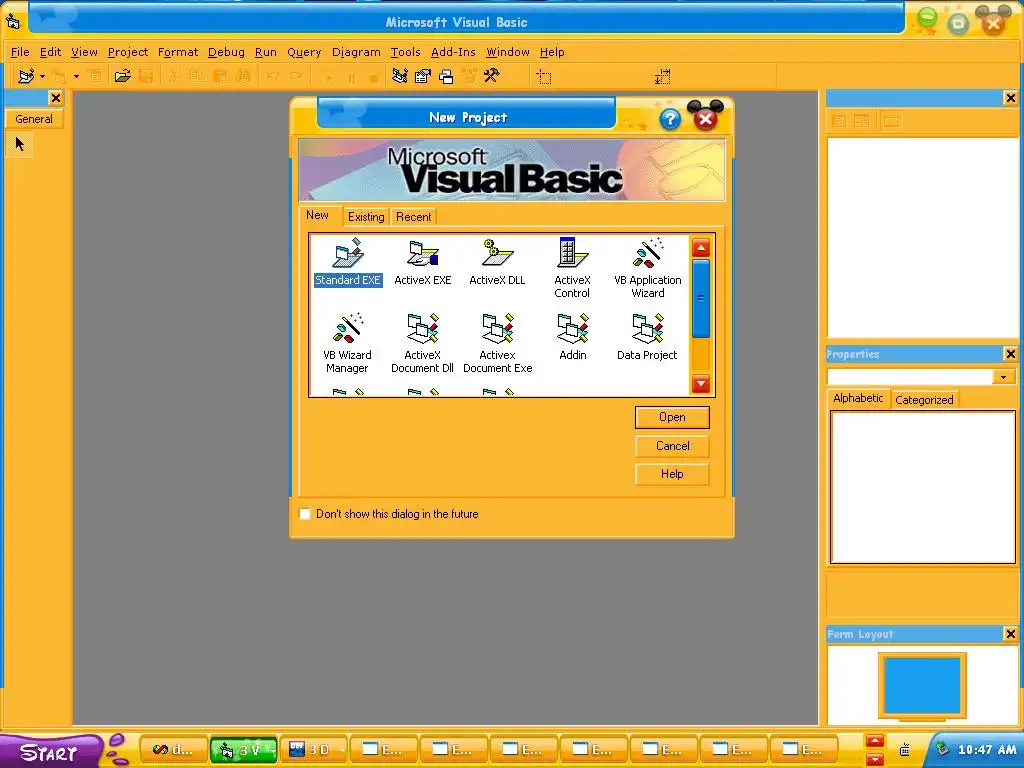Viewport: 1024px width, 768px height.
Task: Click the View Object icon in Project panel
Action: pyautogui.click(x=862, y=121)
